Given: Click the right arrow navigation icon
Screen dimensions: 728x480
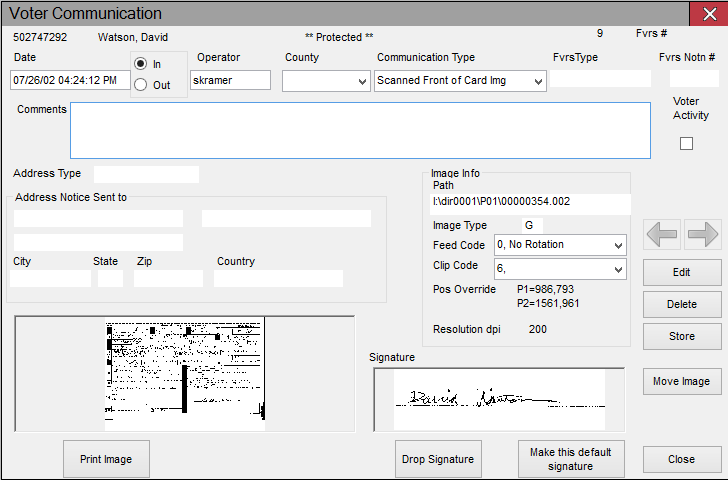Looking at the screenshot, I should pyautogui.click(x=703, y=235).
